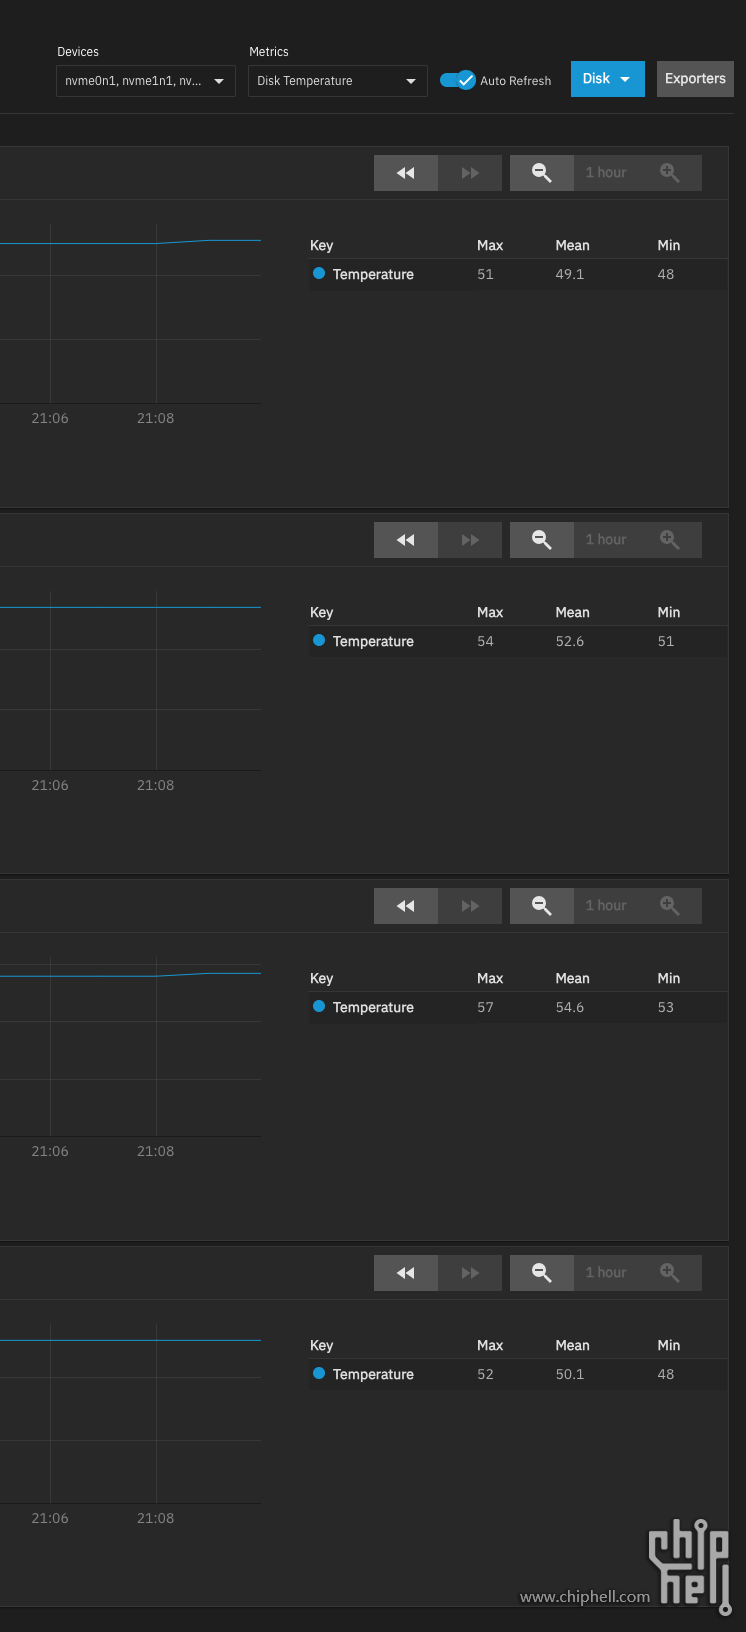The image size is (746, 1632).
Task: Expand the blue Disk dropdown button
Action: (x=608, y=79)
